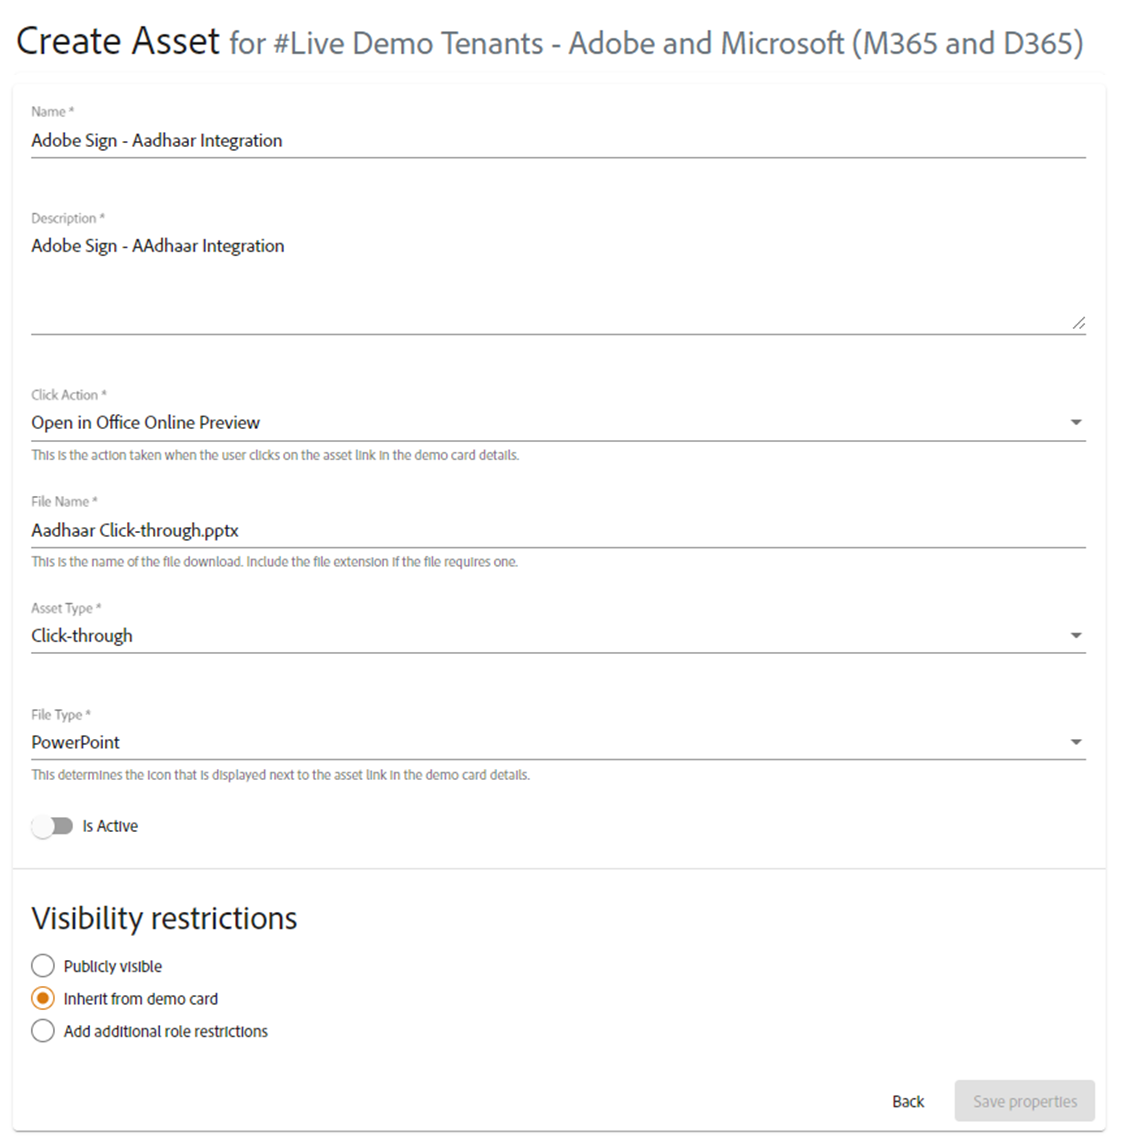
Task: Click the help text under Click Action
Action: [x=275, y=456]
